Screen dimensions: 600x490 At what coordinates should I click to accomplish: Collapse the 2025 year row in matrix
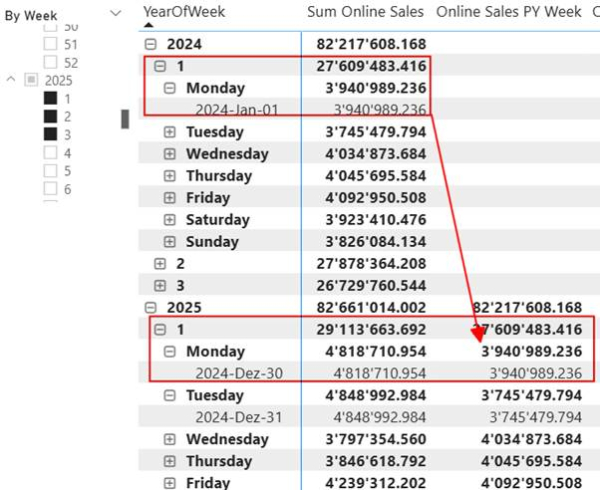(x=151, y=308)
